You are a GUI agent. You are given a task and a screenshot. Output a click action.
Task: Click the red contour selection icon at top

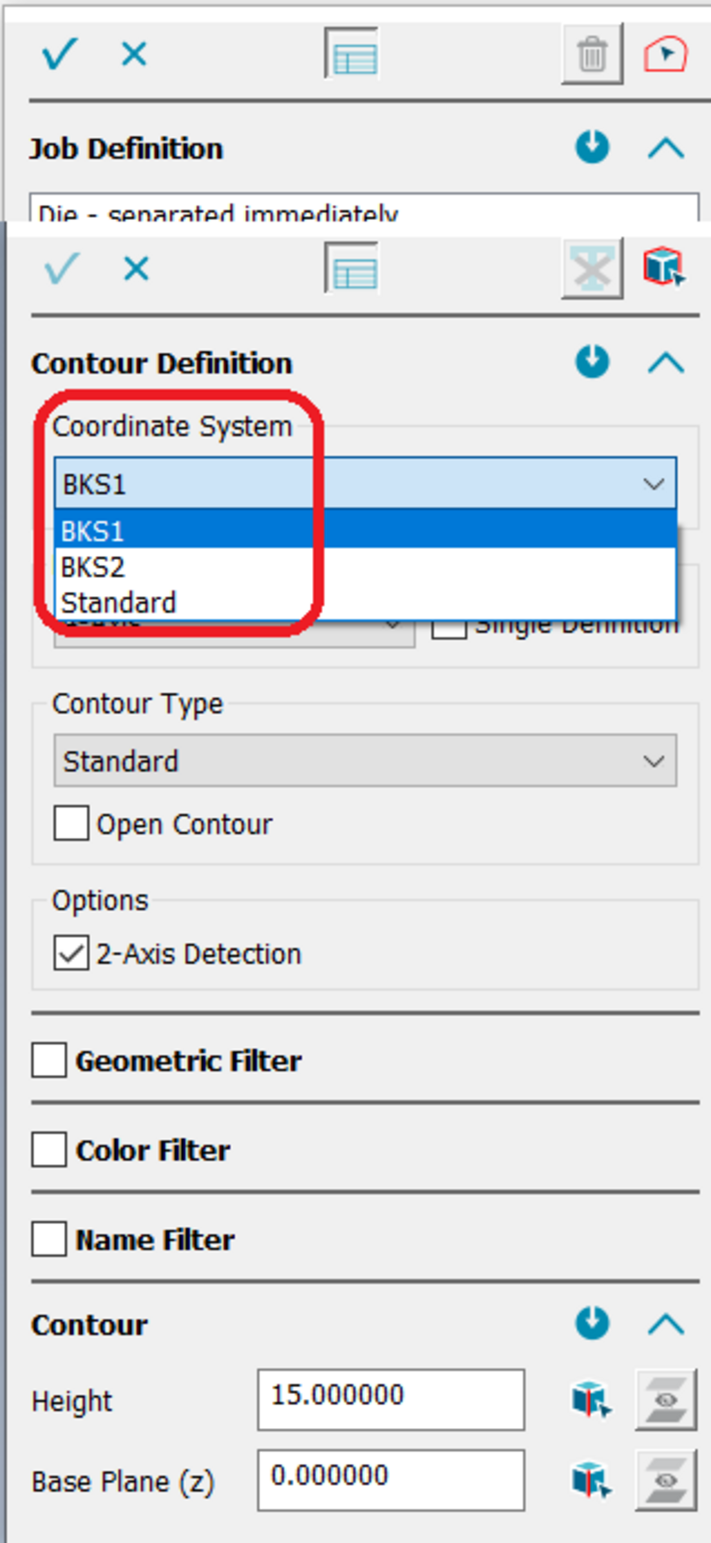[x=665, y=54]
